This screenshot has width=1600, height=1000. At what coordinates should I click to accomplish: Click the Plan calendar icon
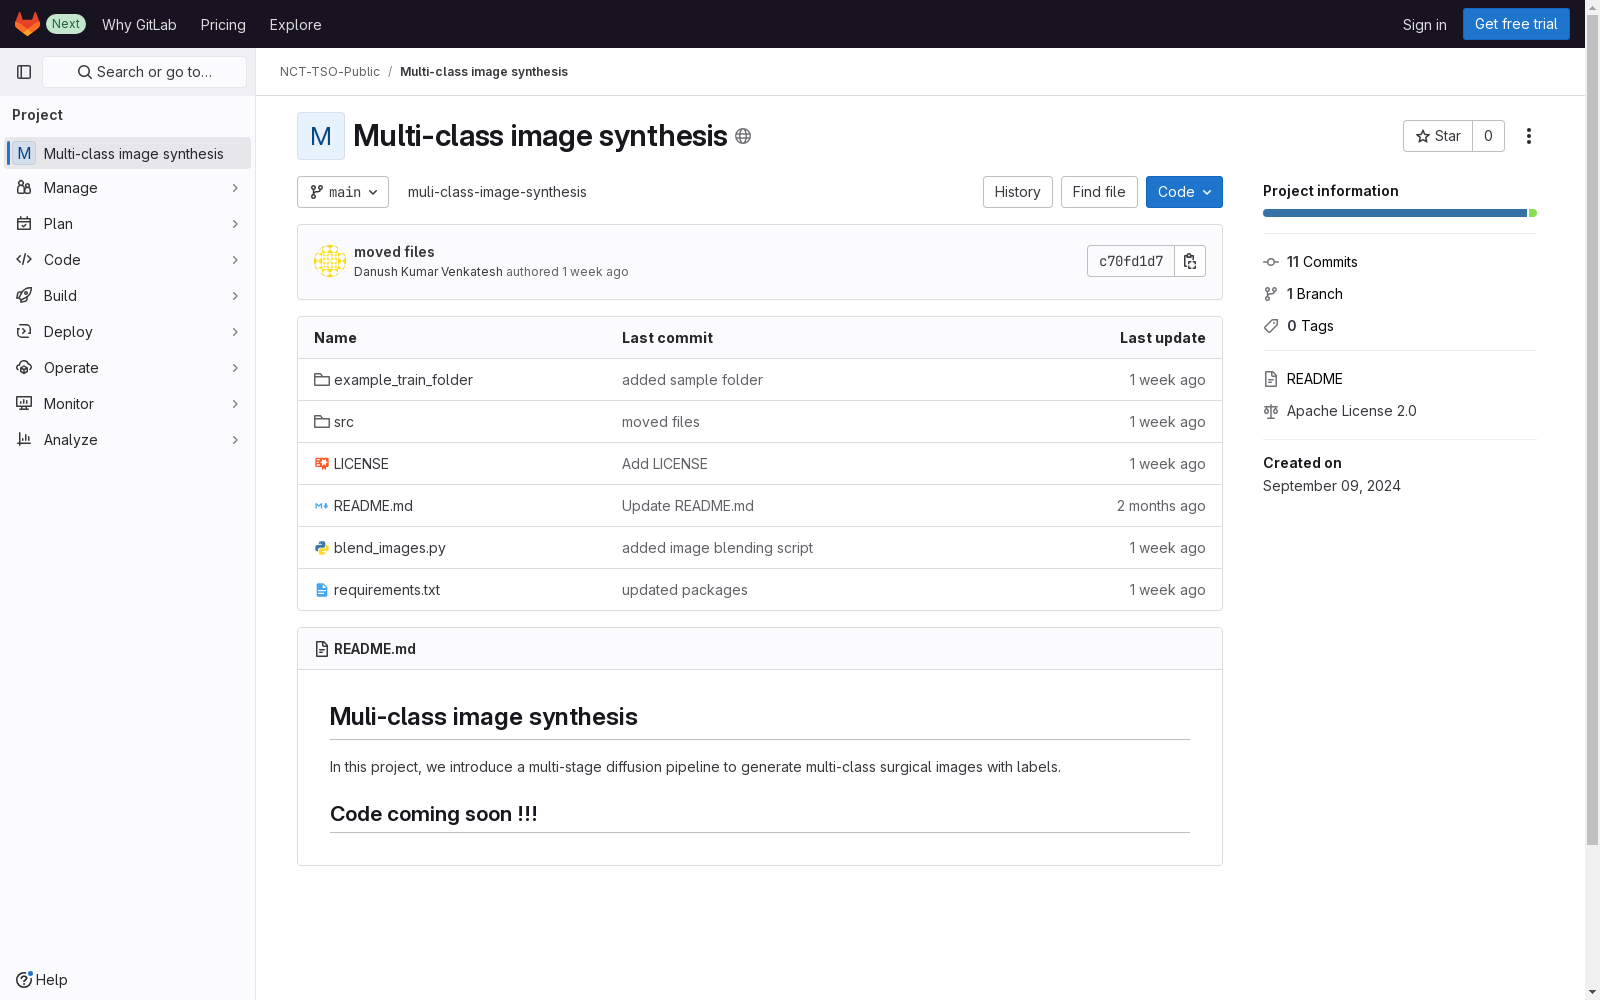pos(24,224)
